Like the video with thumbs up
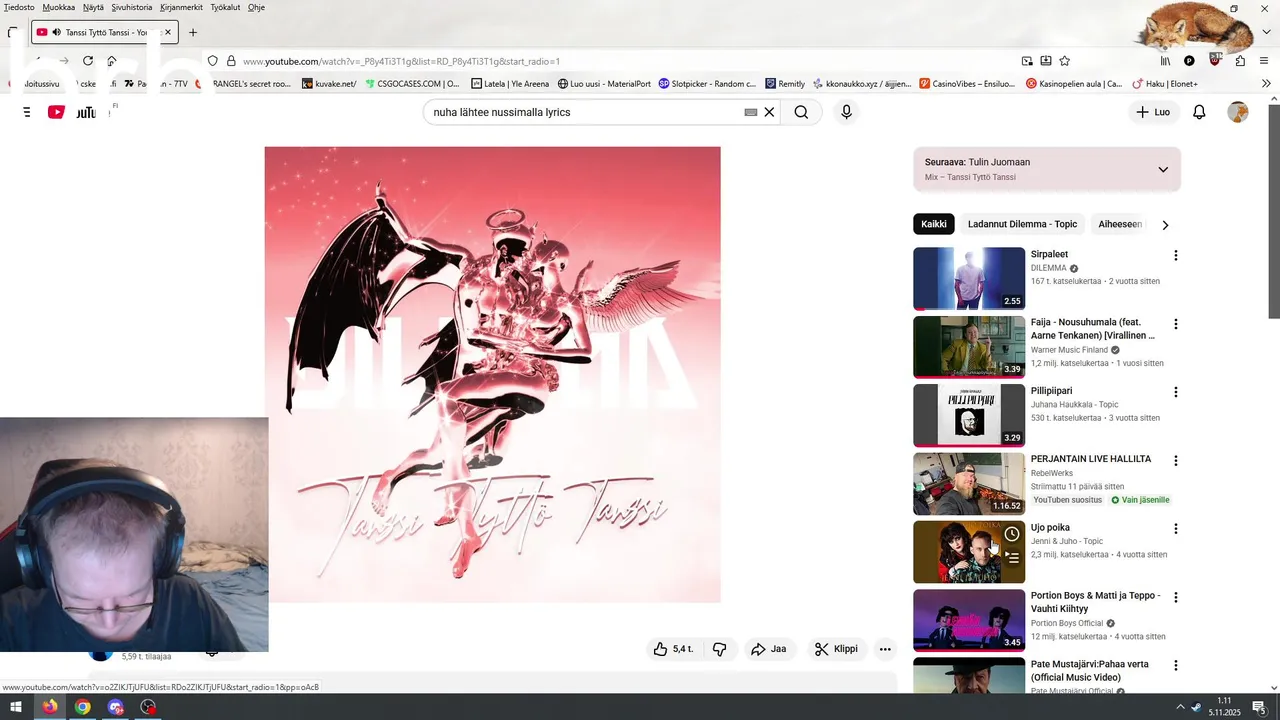Viewport: 1280px width, 720px height. click(673, 649)
